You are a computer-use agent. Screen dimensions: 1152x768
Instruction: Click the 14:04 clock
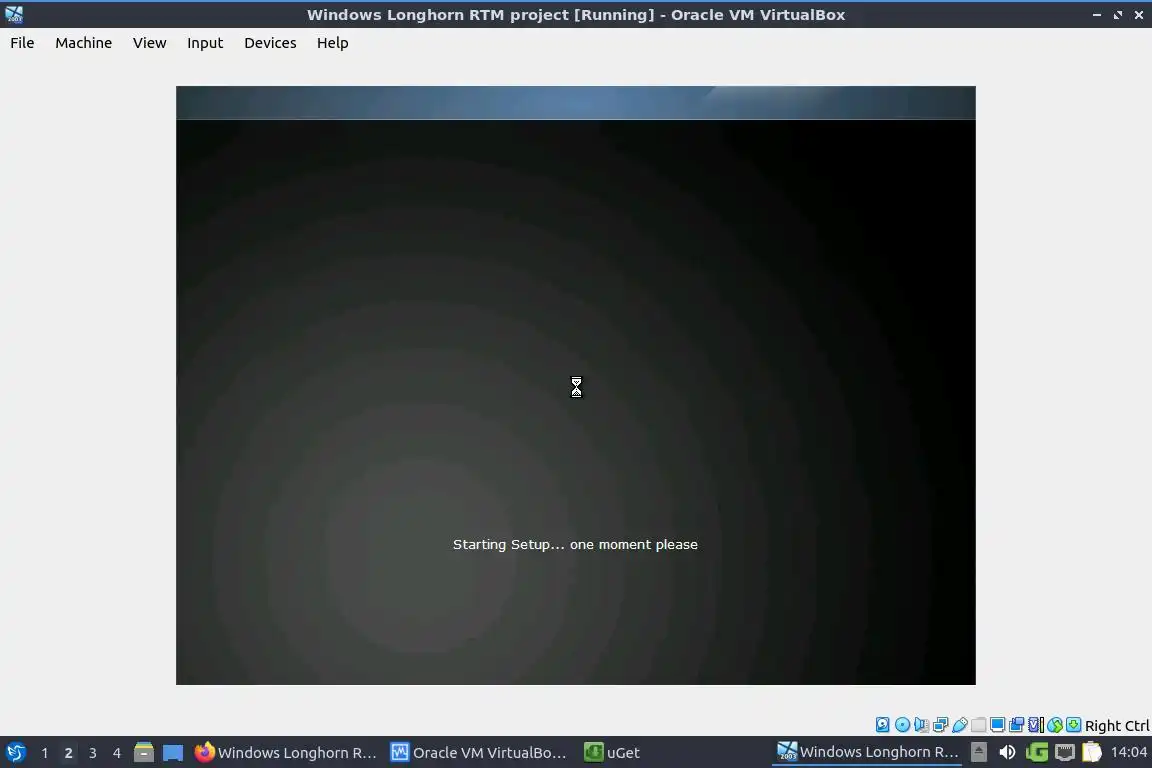(x=1128, y=752)
